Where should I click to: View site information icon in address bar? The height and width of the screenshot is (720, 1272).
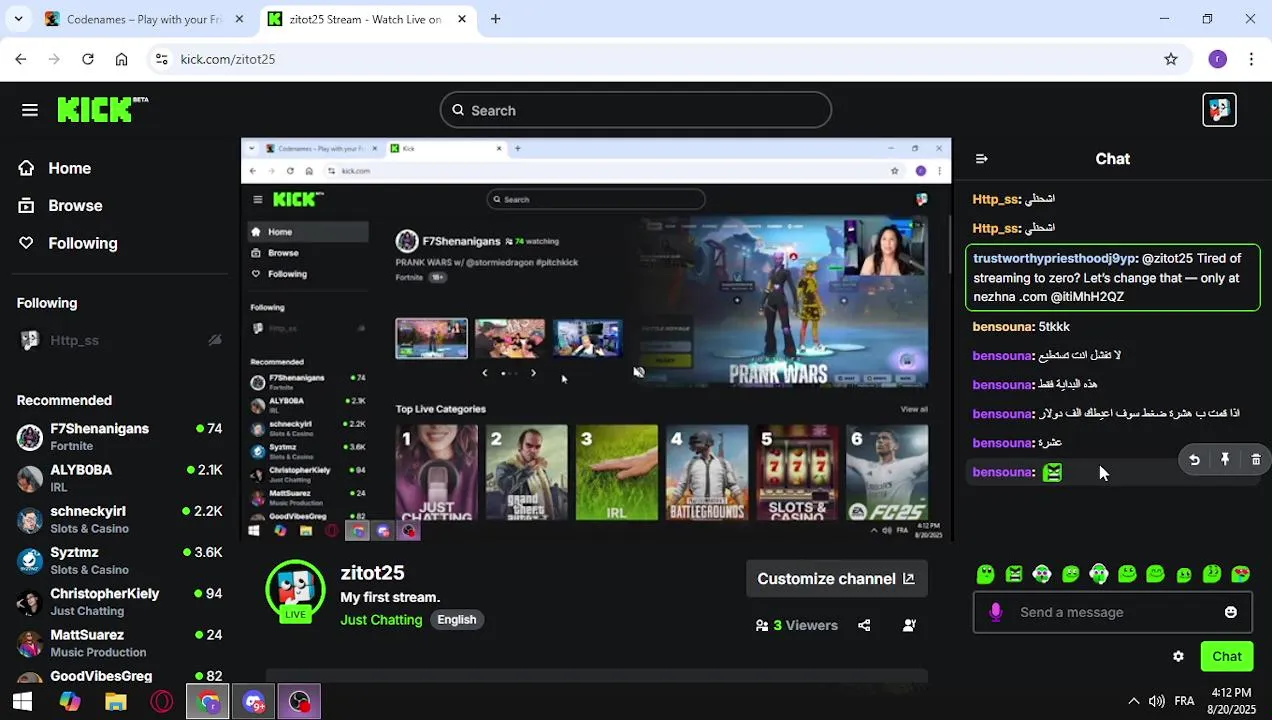pos(162,59)
